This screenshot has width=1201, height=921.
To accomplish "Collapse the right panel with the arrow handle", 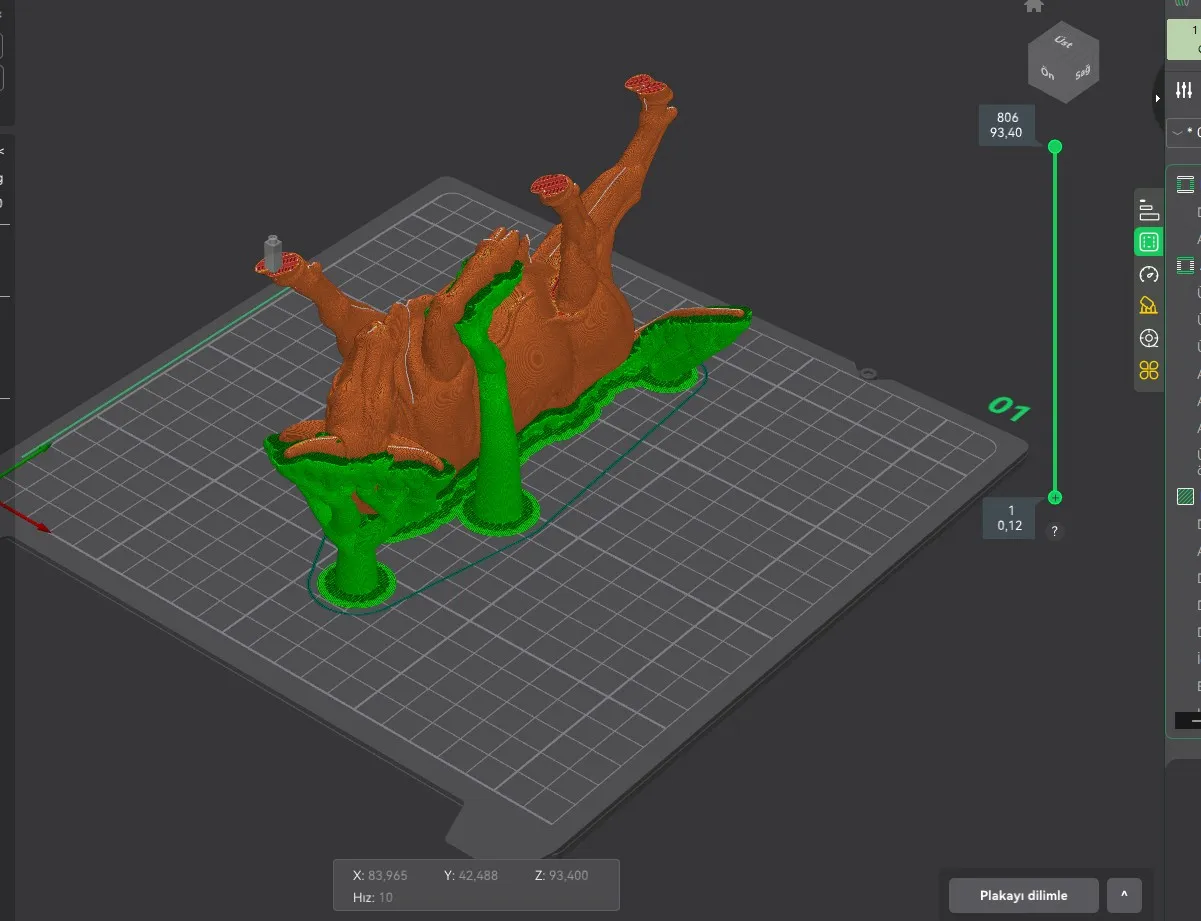I will coord(1158,98).
